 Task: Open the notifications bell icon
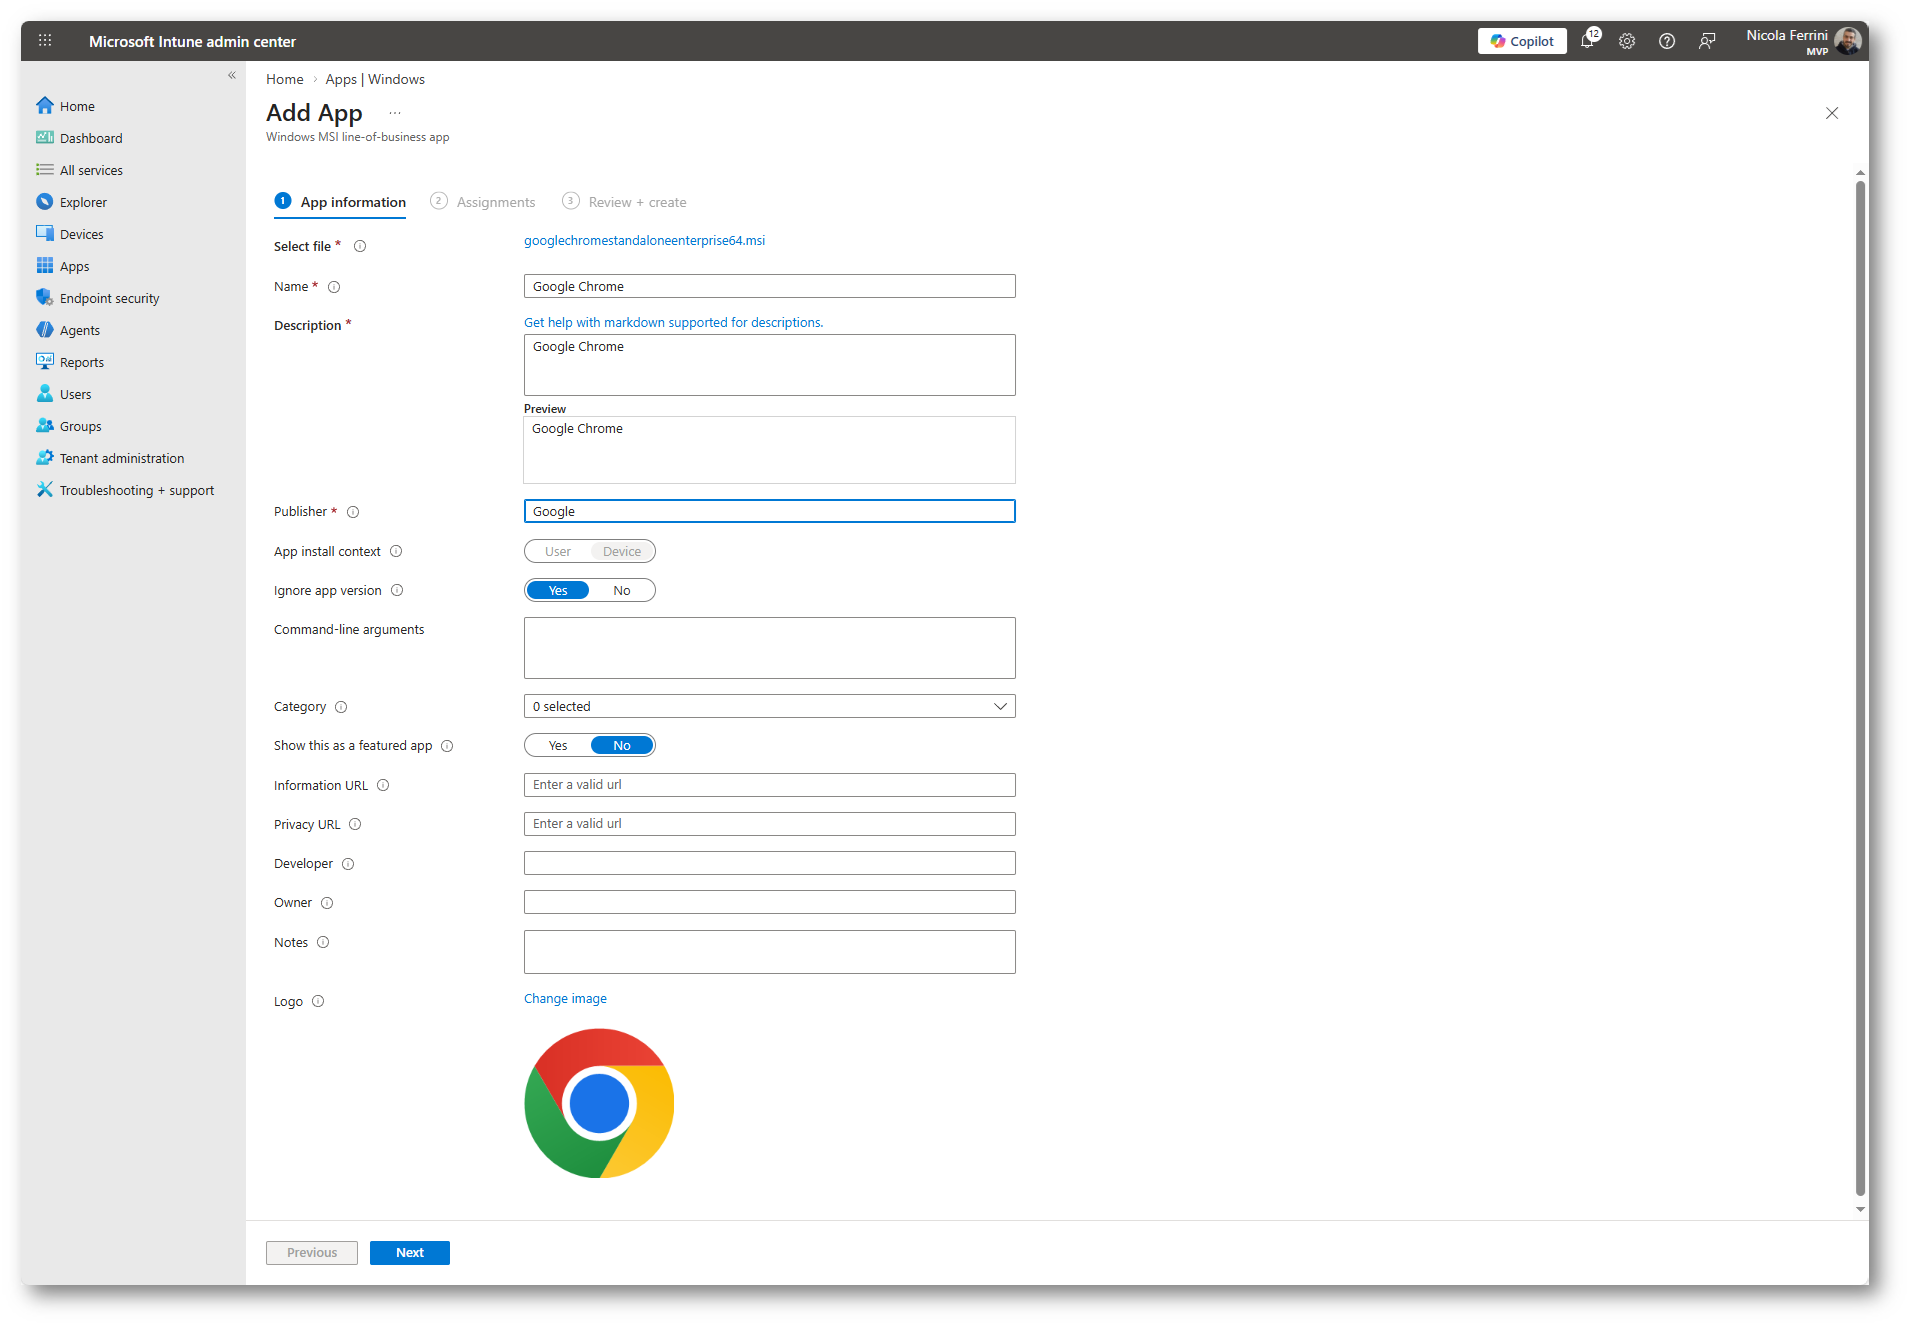(1587, 41)
